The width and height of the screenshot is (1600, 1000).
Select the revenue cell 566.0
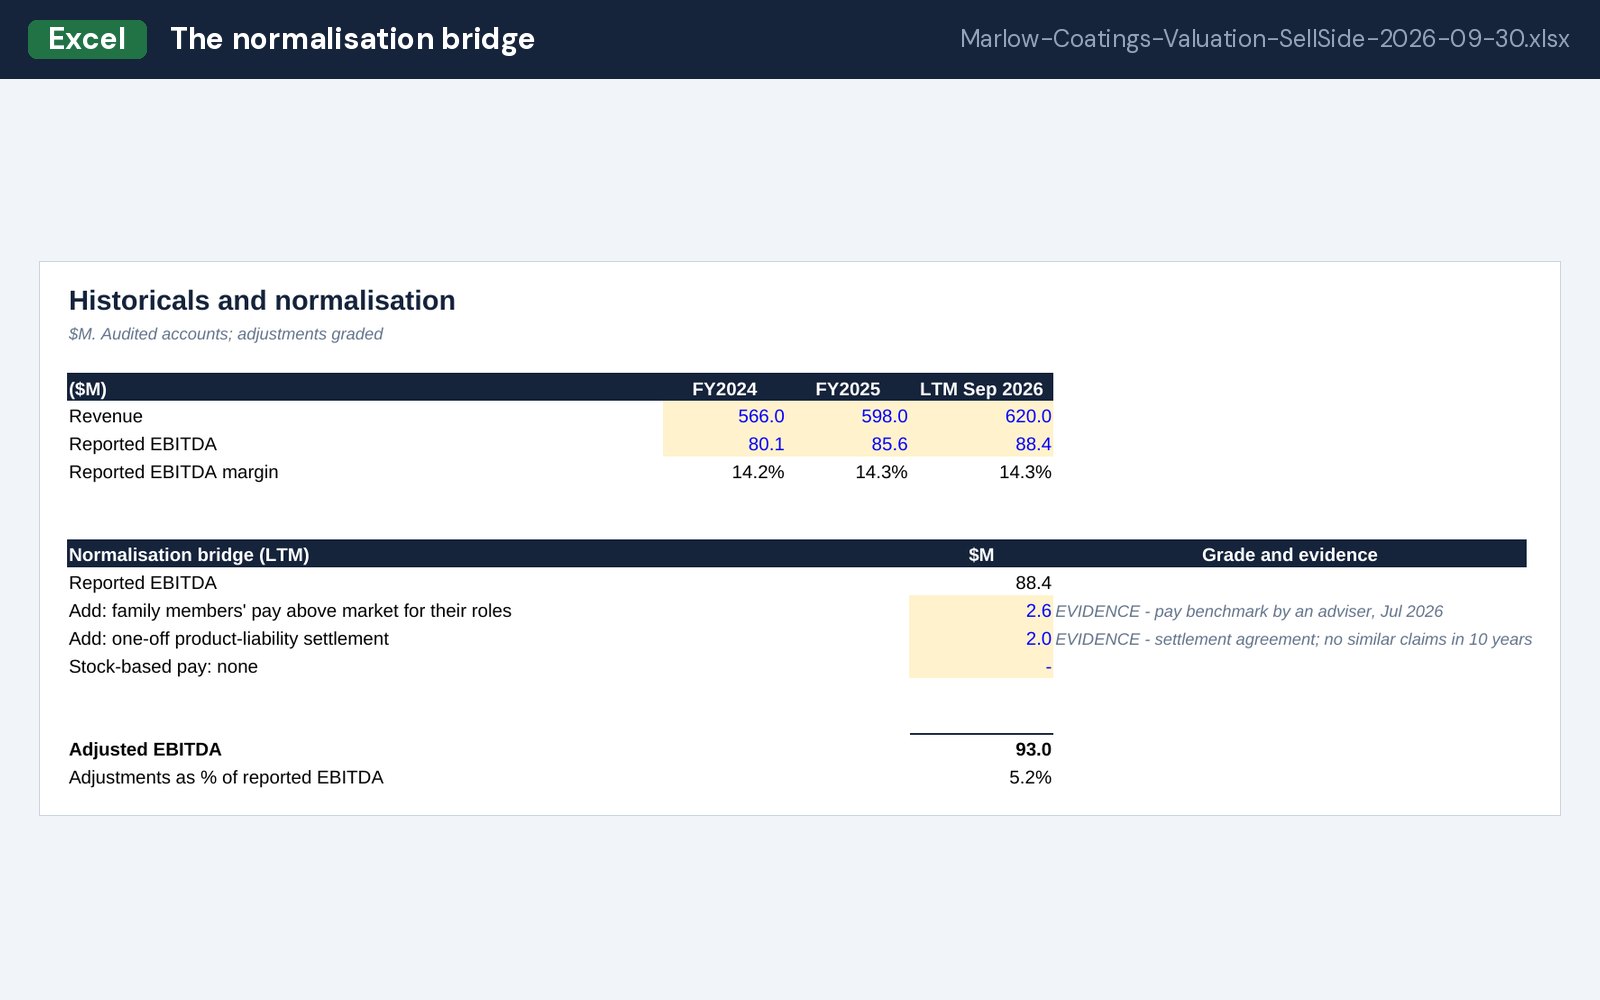[724, 416]
